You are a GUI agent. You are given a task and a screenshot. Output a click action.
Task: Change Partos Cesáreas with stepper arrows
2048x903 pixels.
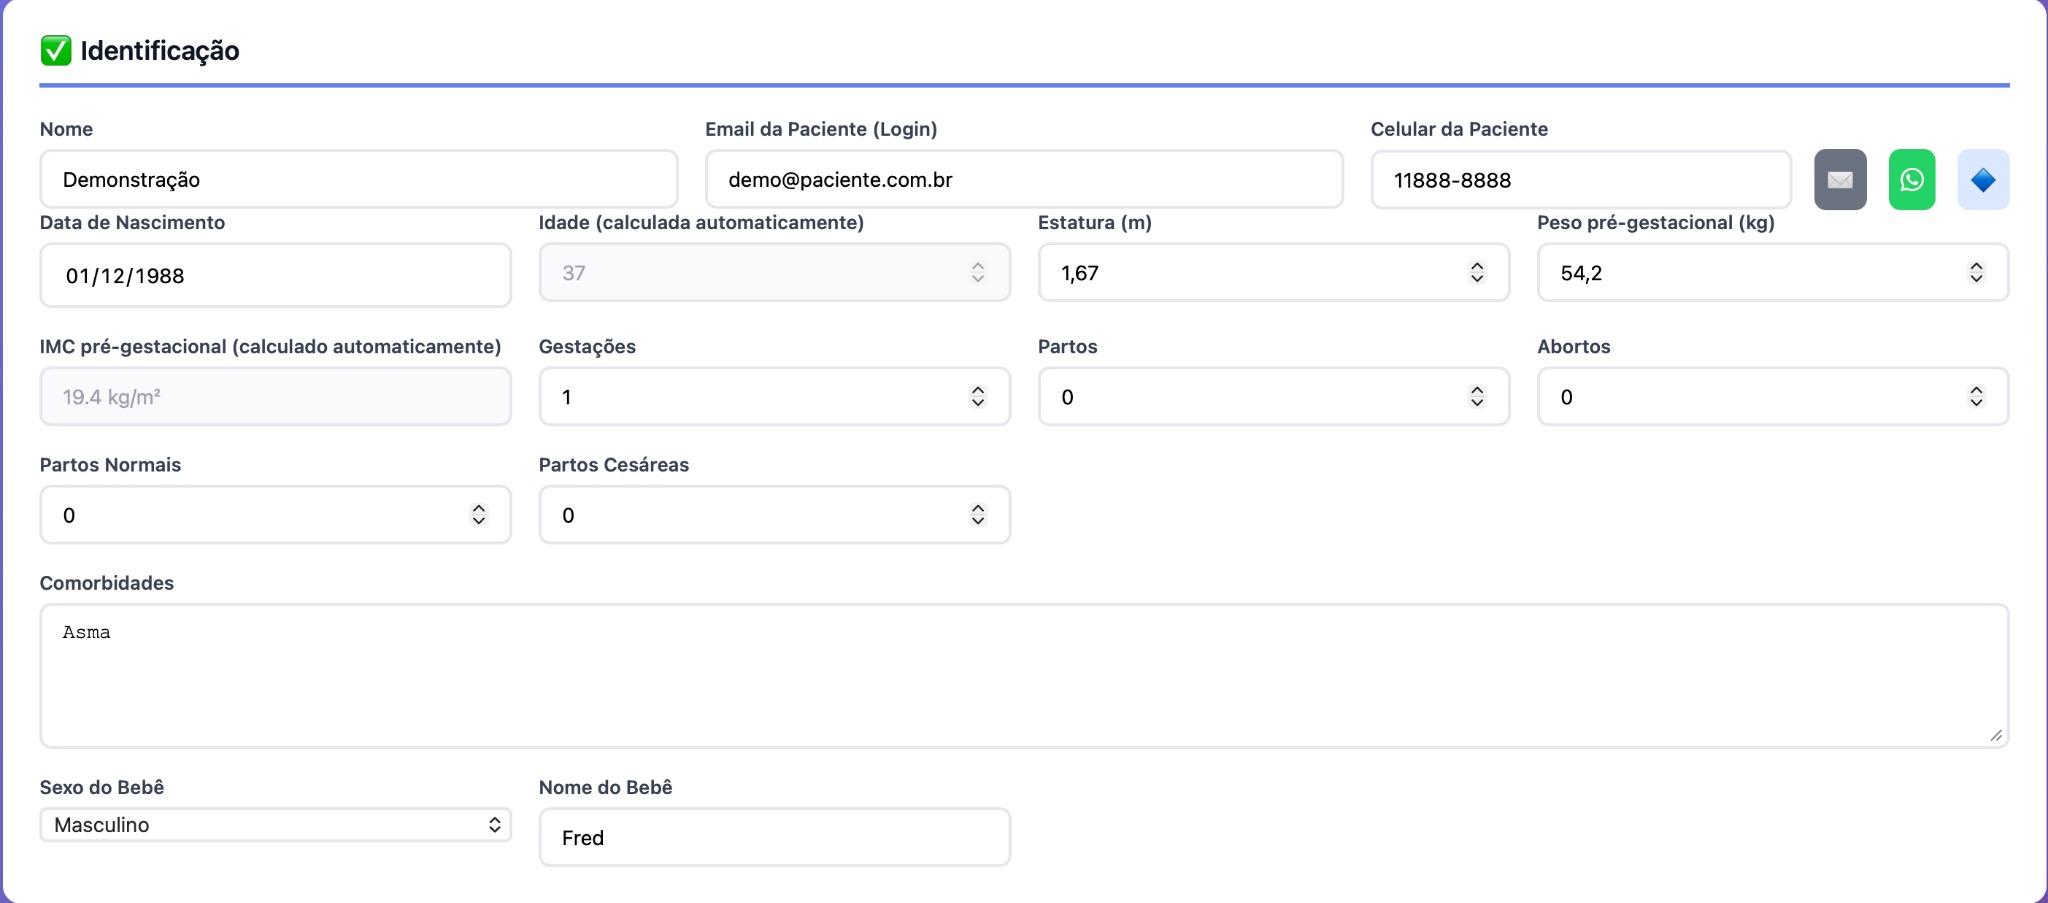978,515
